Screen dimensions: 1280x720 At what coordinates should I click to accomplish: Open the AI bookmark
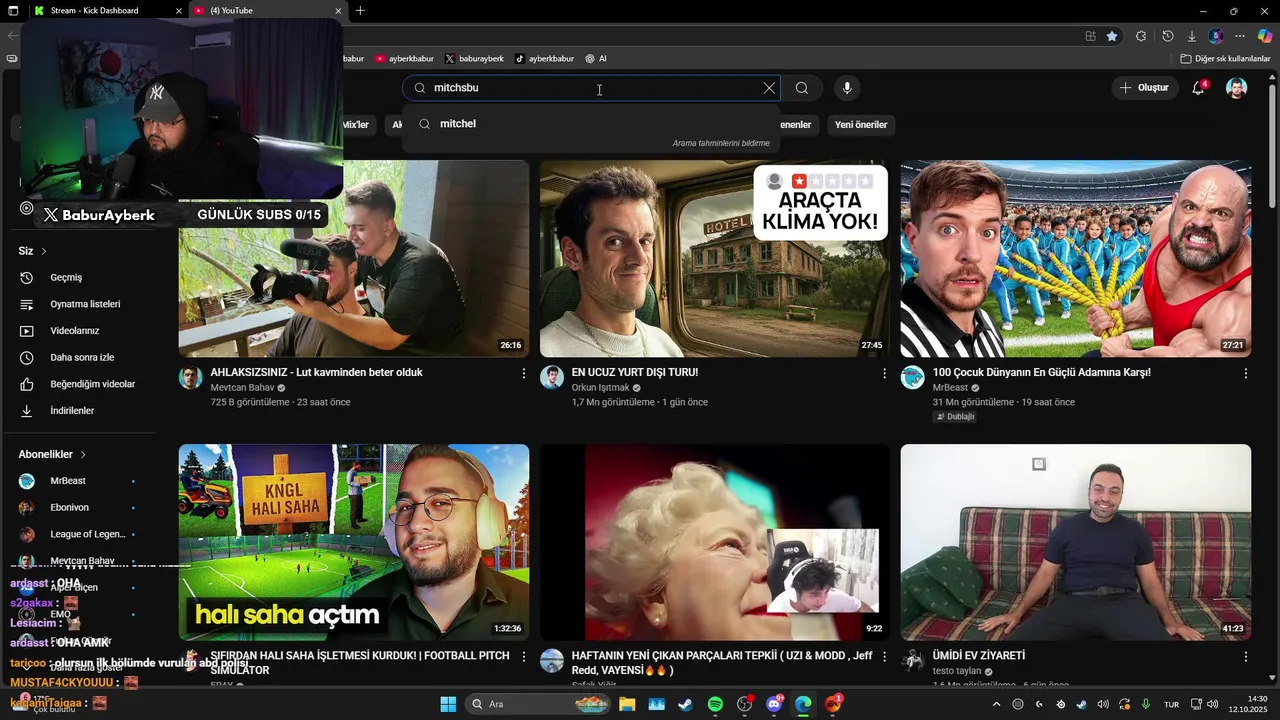tap(596, 59)
